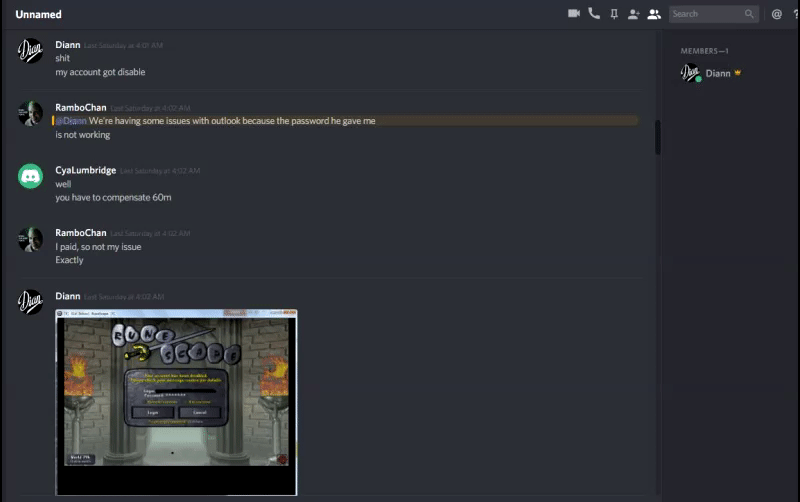Click the CyaLumbridge username
The width and height of the screenshot is (800, 502).
(86, 170)
